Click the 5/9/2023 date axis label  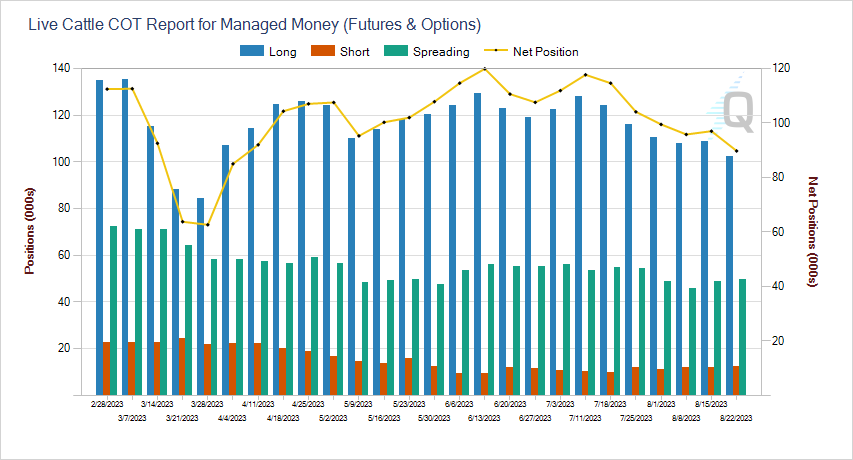tap(358, 404)
